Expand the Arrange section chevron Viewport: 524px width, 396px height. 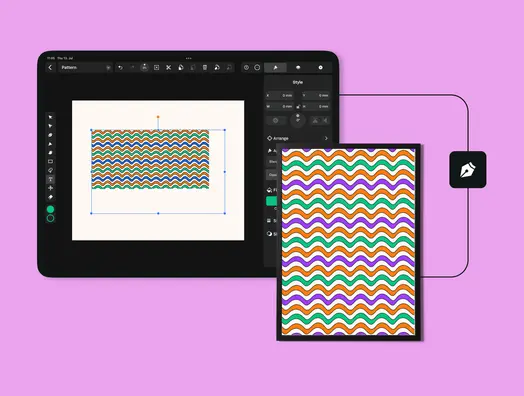pyautogui.click(x=326, y=138)
